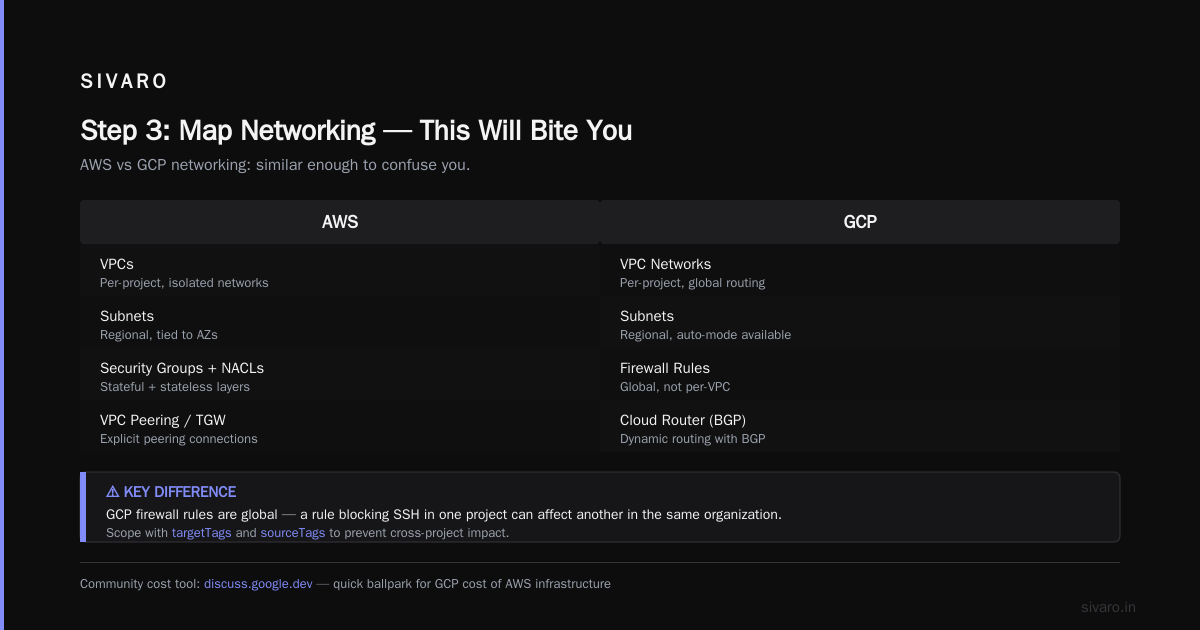
Task: Click 'Regional, auto-mode available' text
Action: tap(706, 335)
